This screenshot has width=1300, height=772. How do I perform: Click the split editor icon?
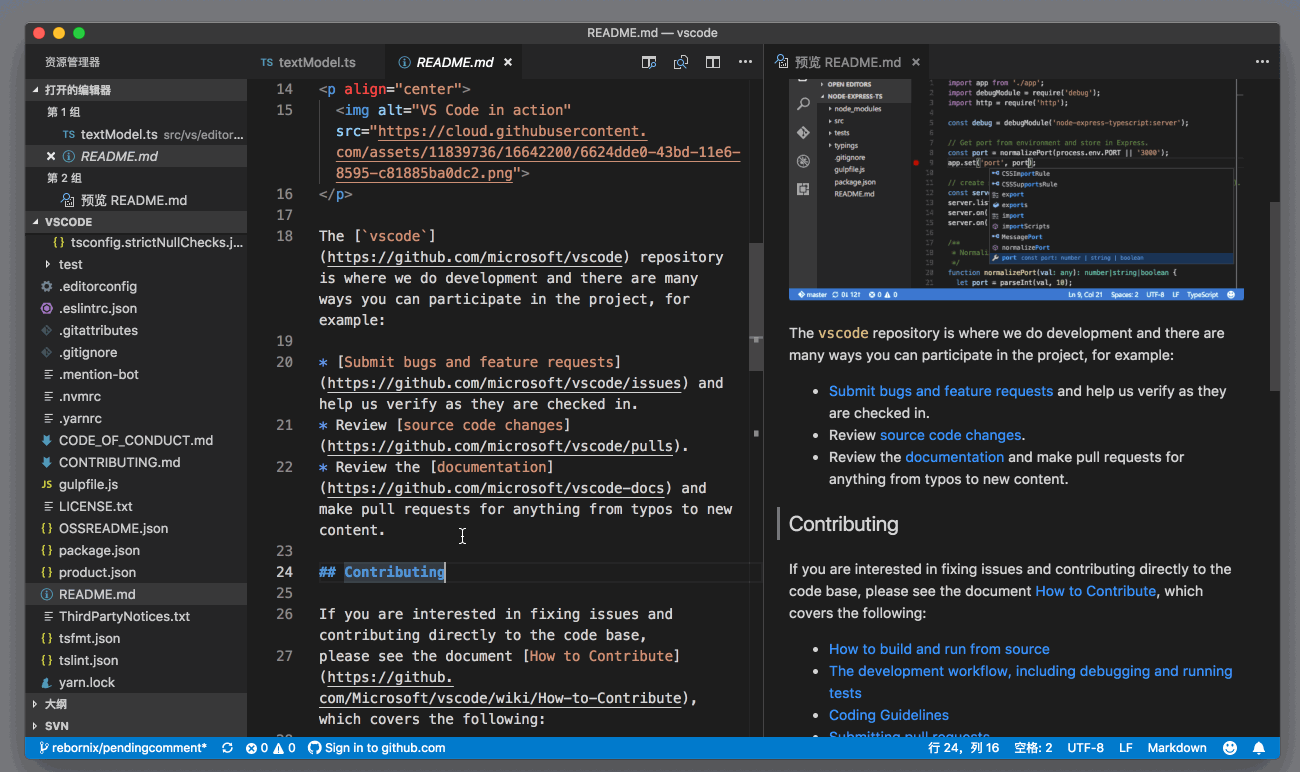pyautogui.click(x=713, y=62)
